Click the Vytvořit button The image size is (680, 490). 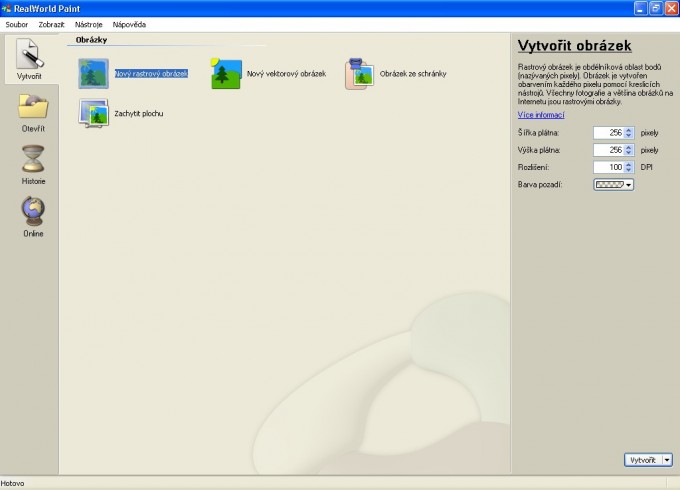click(644, 460)
